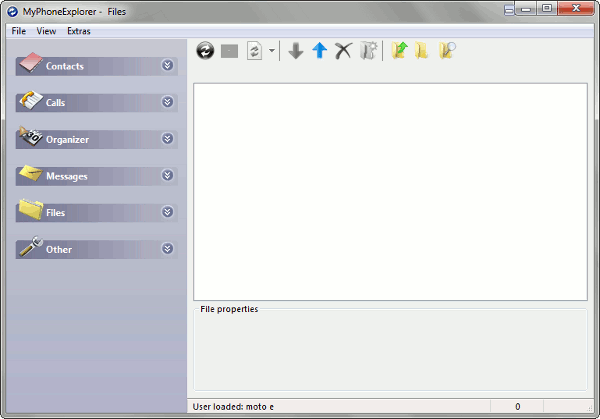The image size is (600, 419).
Task: Click the Files folder icon in sidebar
Action: pyautogui.click(x=31, y=209)
